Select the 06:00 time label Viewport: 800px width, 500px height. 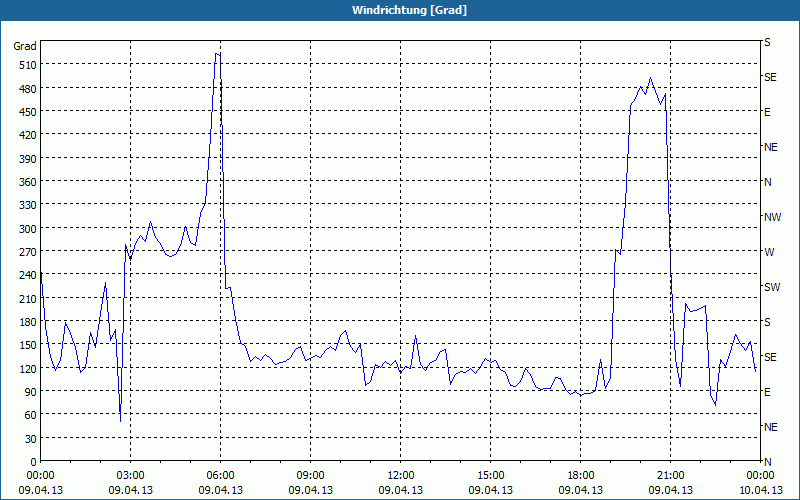pyautogui.click(x=220, y=476)
